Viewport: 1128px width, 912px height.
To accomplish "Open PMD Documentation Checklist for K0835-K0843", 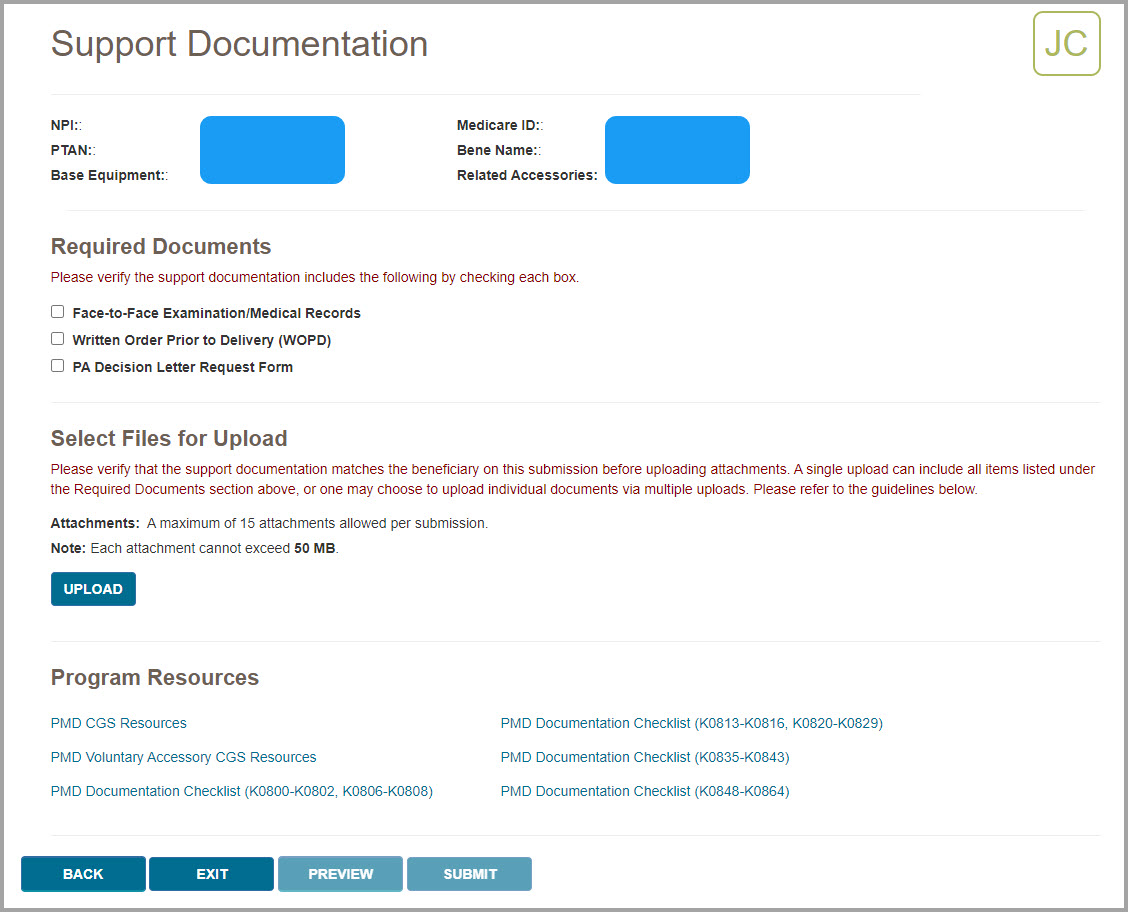I will pyautogui.click(x=645, y=757).
